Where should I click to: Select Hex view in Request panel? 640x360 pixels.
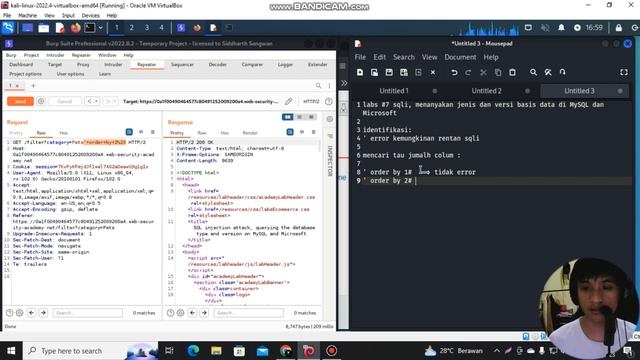63,133
